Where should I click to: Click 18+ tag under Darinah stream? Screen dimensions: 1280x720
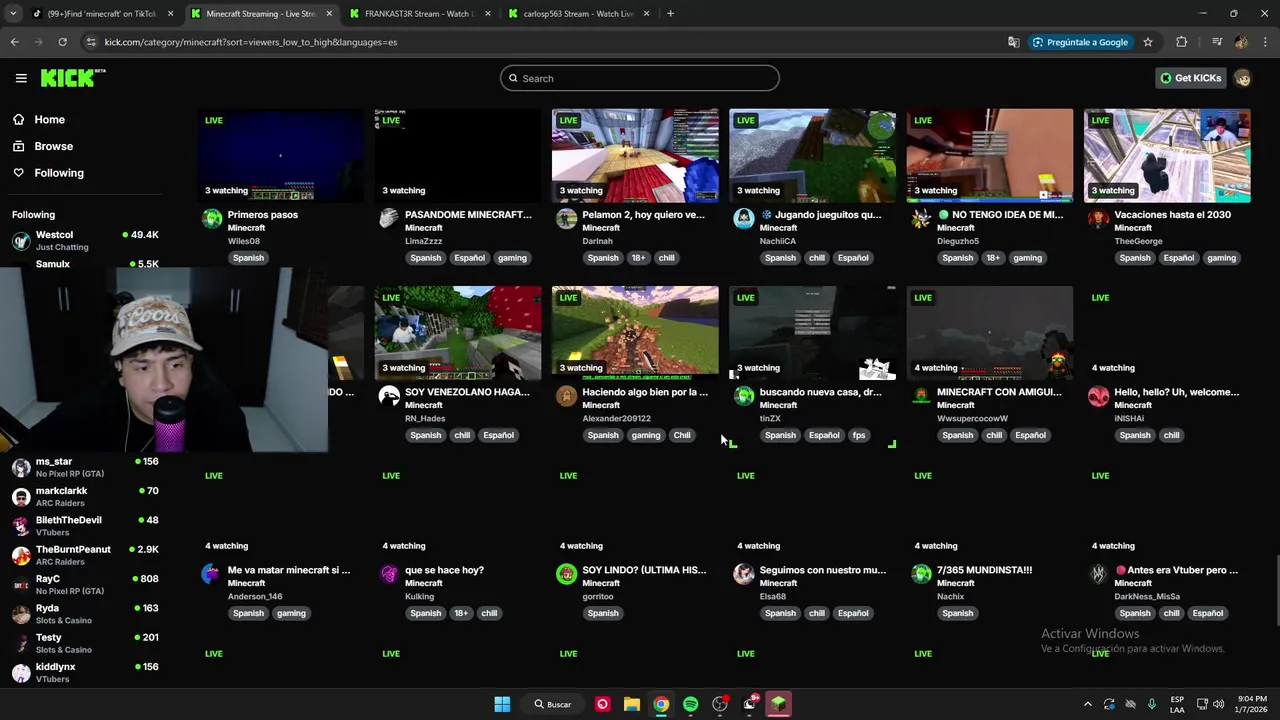coord(638,258)
